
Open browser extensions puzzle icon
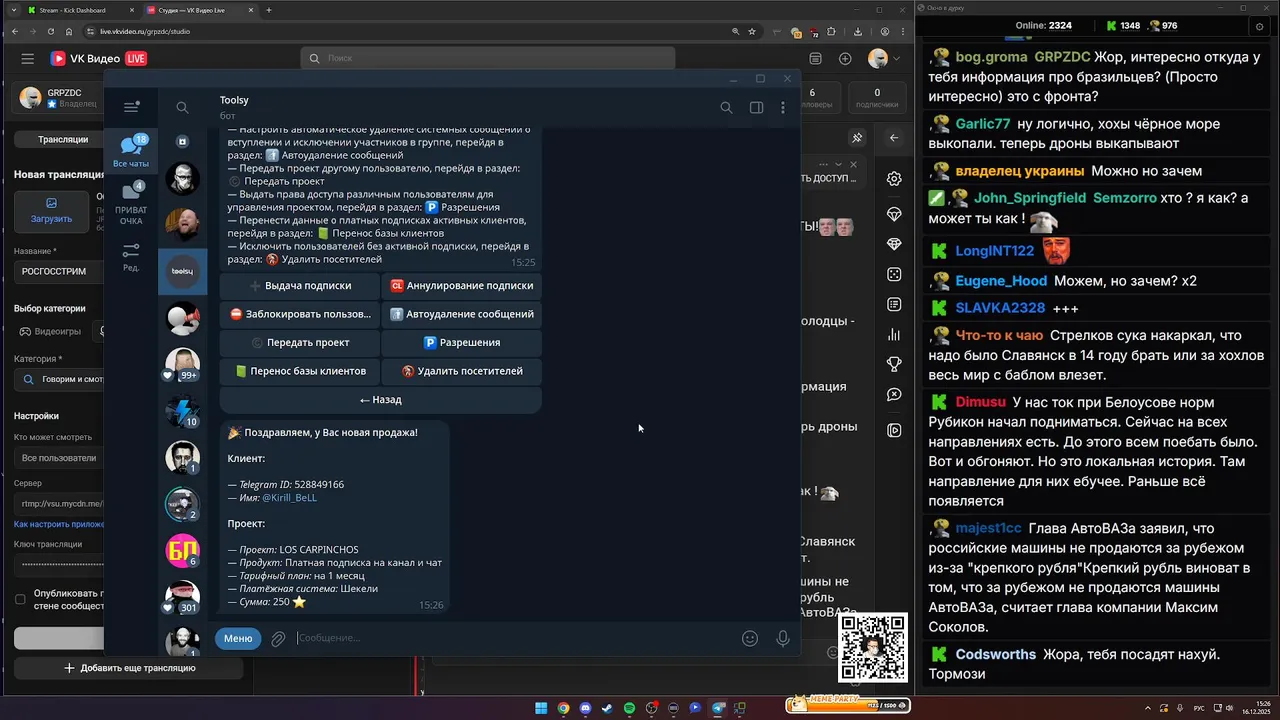click(831, 31)
